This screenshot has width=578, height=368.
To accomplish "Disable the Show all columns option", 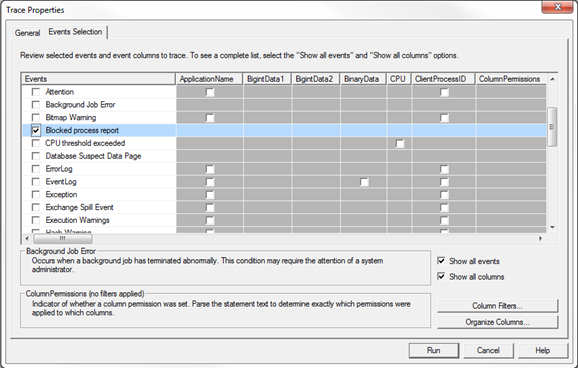I will pos(441,276).
